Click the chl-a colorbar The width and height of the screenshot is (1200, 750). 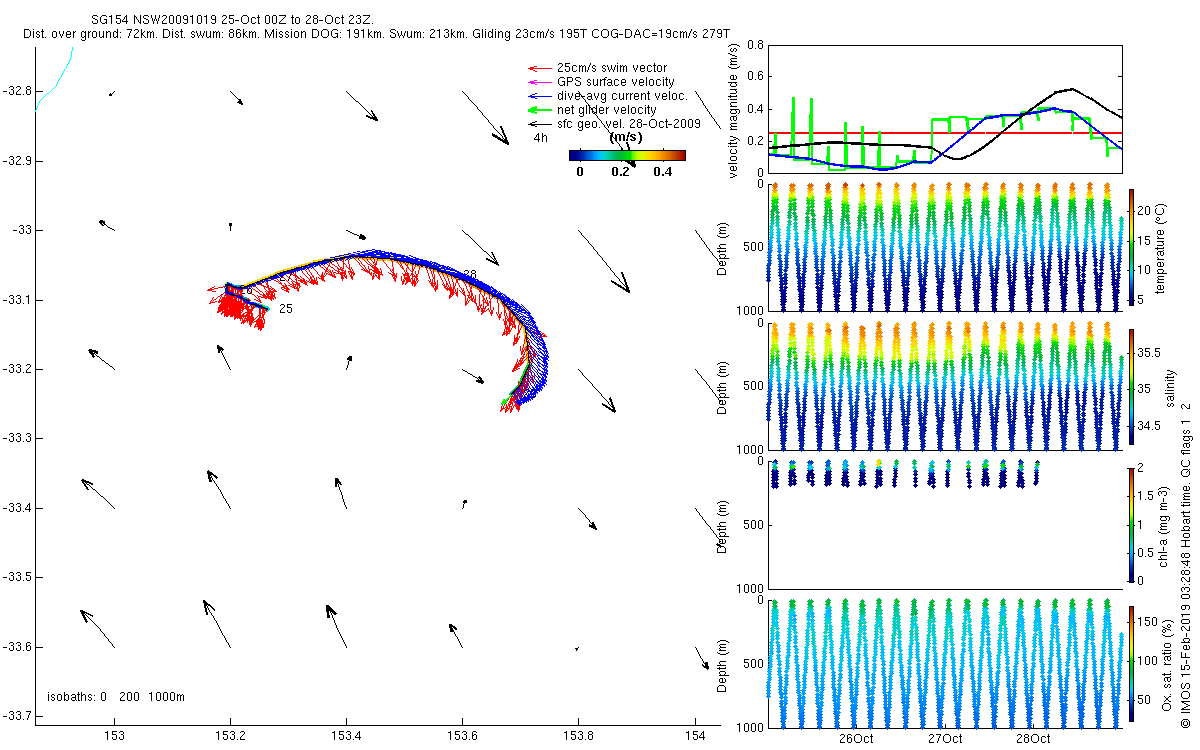(1132, 524)
